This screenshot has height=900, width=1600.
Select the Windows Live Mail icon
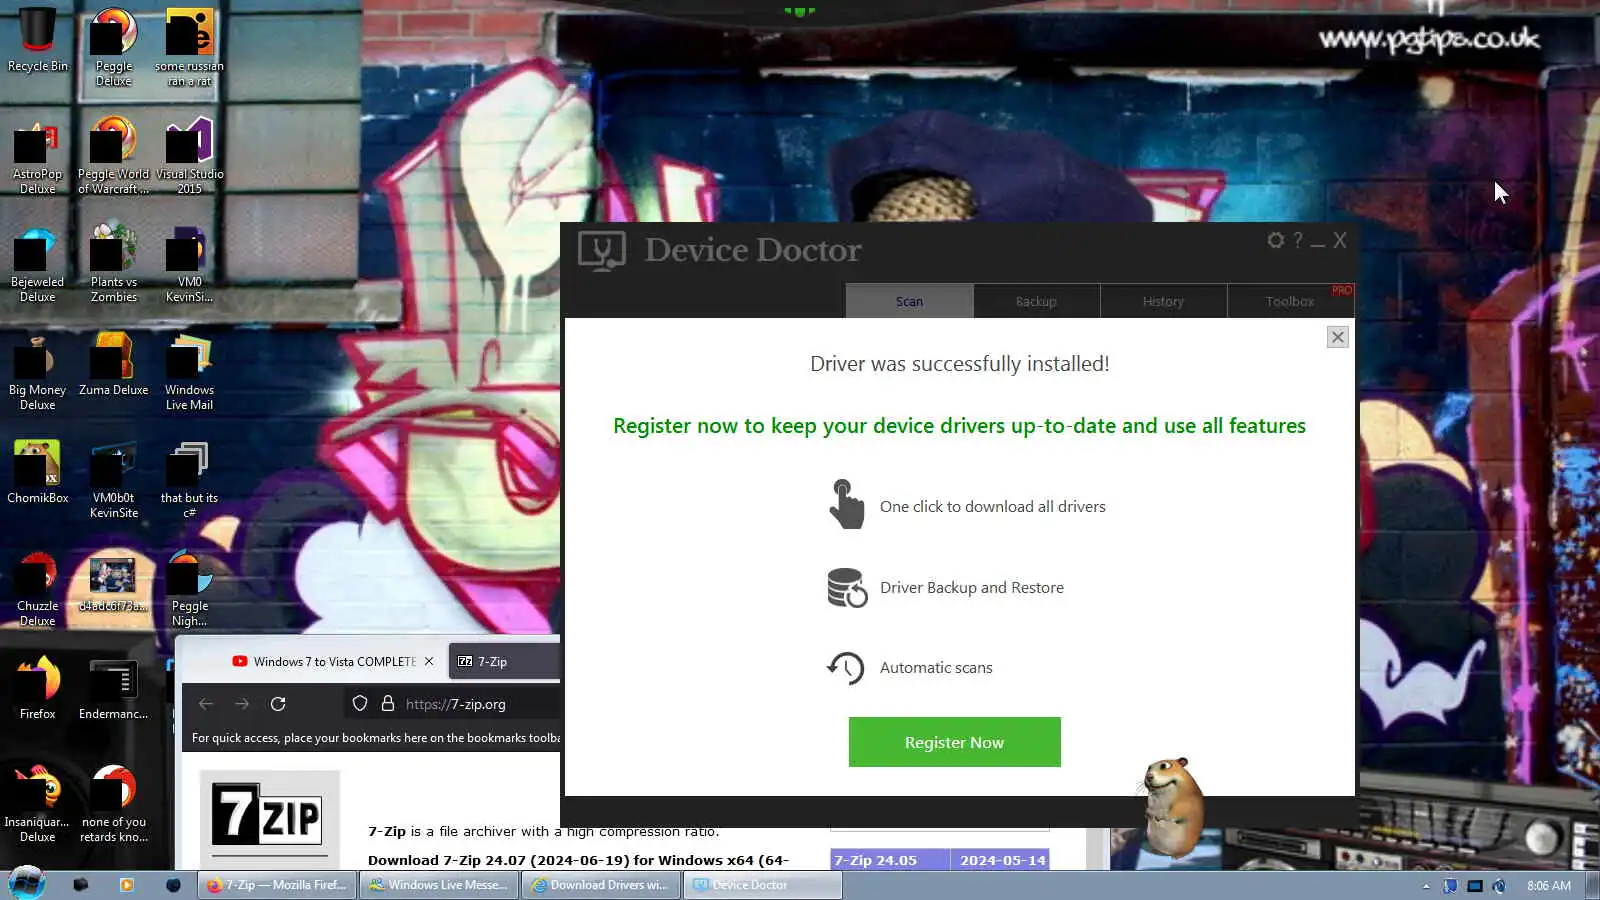(x=189, y=371)
